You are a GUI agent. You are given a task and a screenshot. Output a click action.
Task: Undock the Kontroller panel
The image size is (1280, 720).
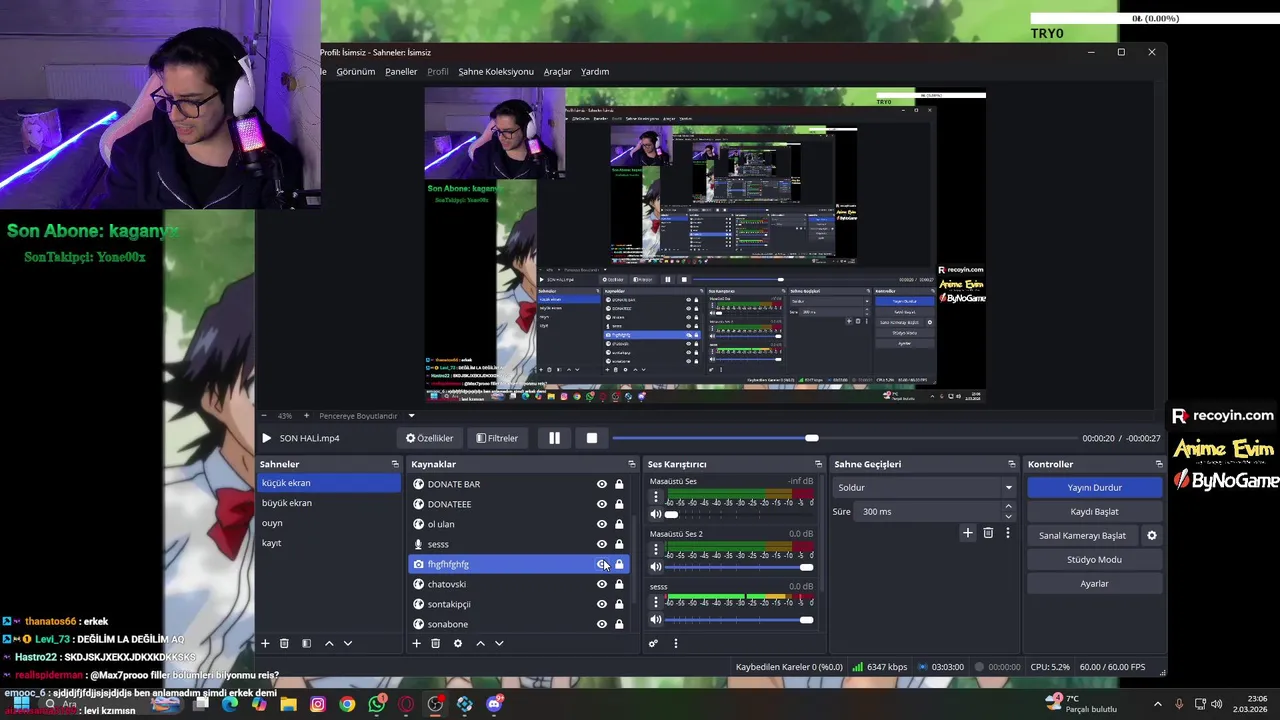tap(1159, 464)
